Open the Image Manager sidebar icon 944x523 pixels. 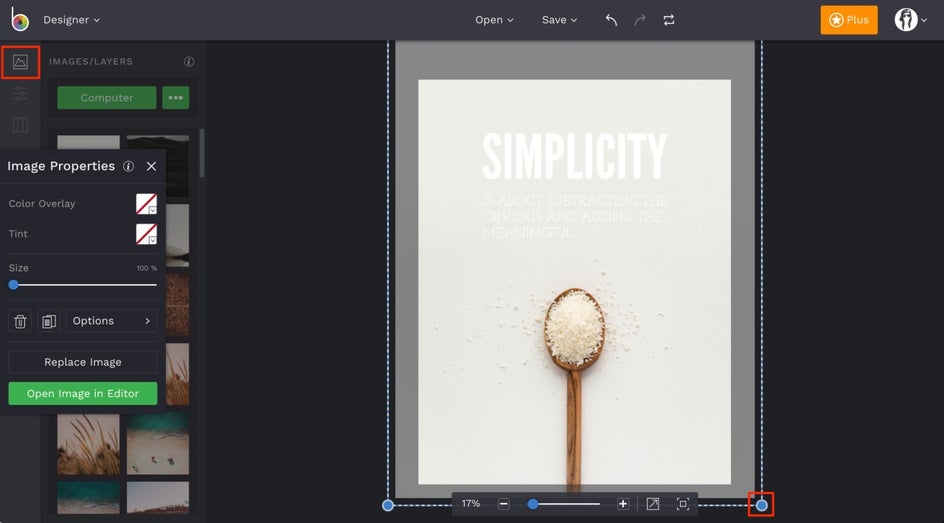click(20, 62)
